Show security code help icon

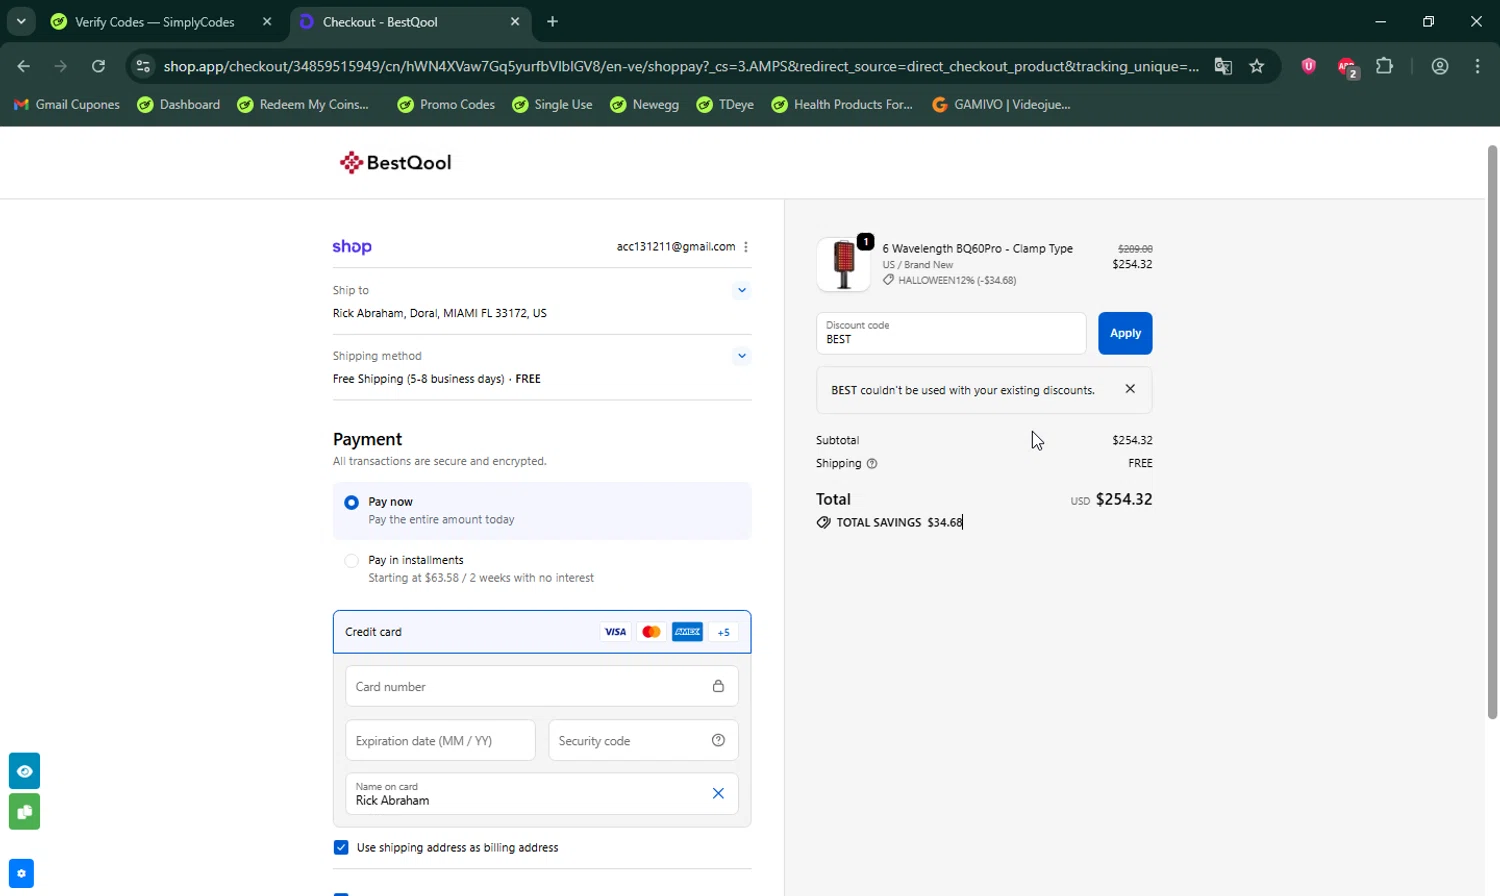pyautogui.click(x=718, y=740)
